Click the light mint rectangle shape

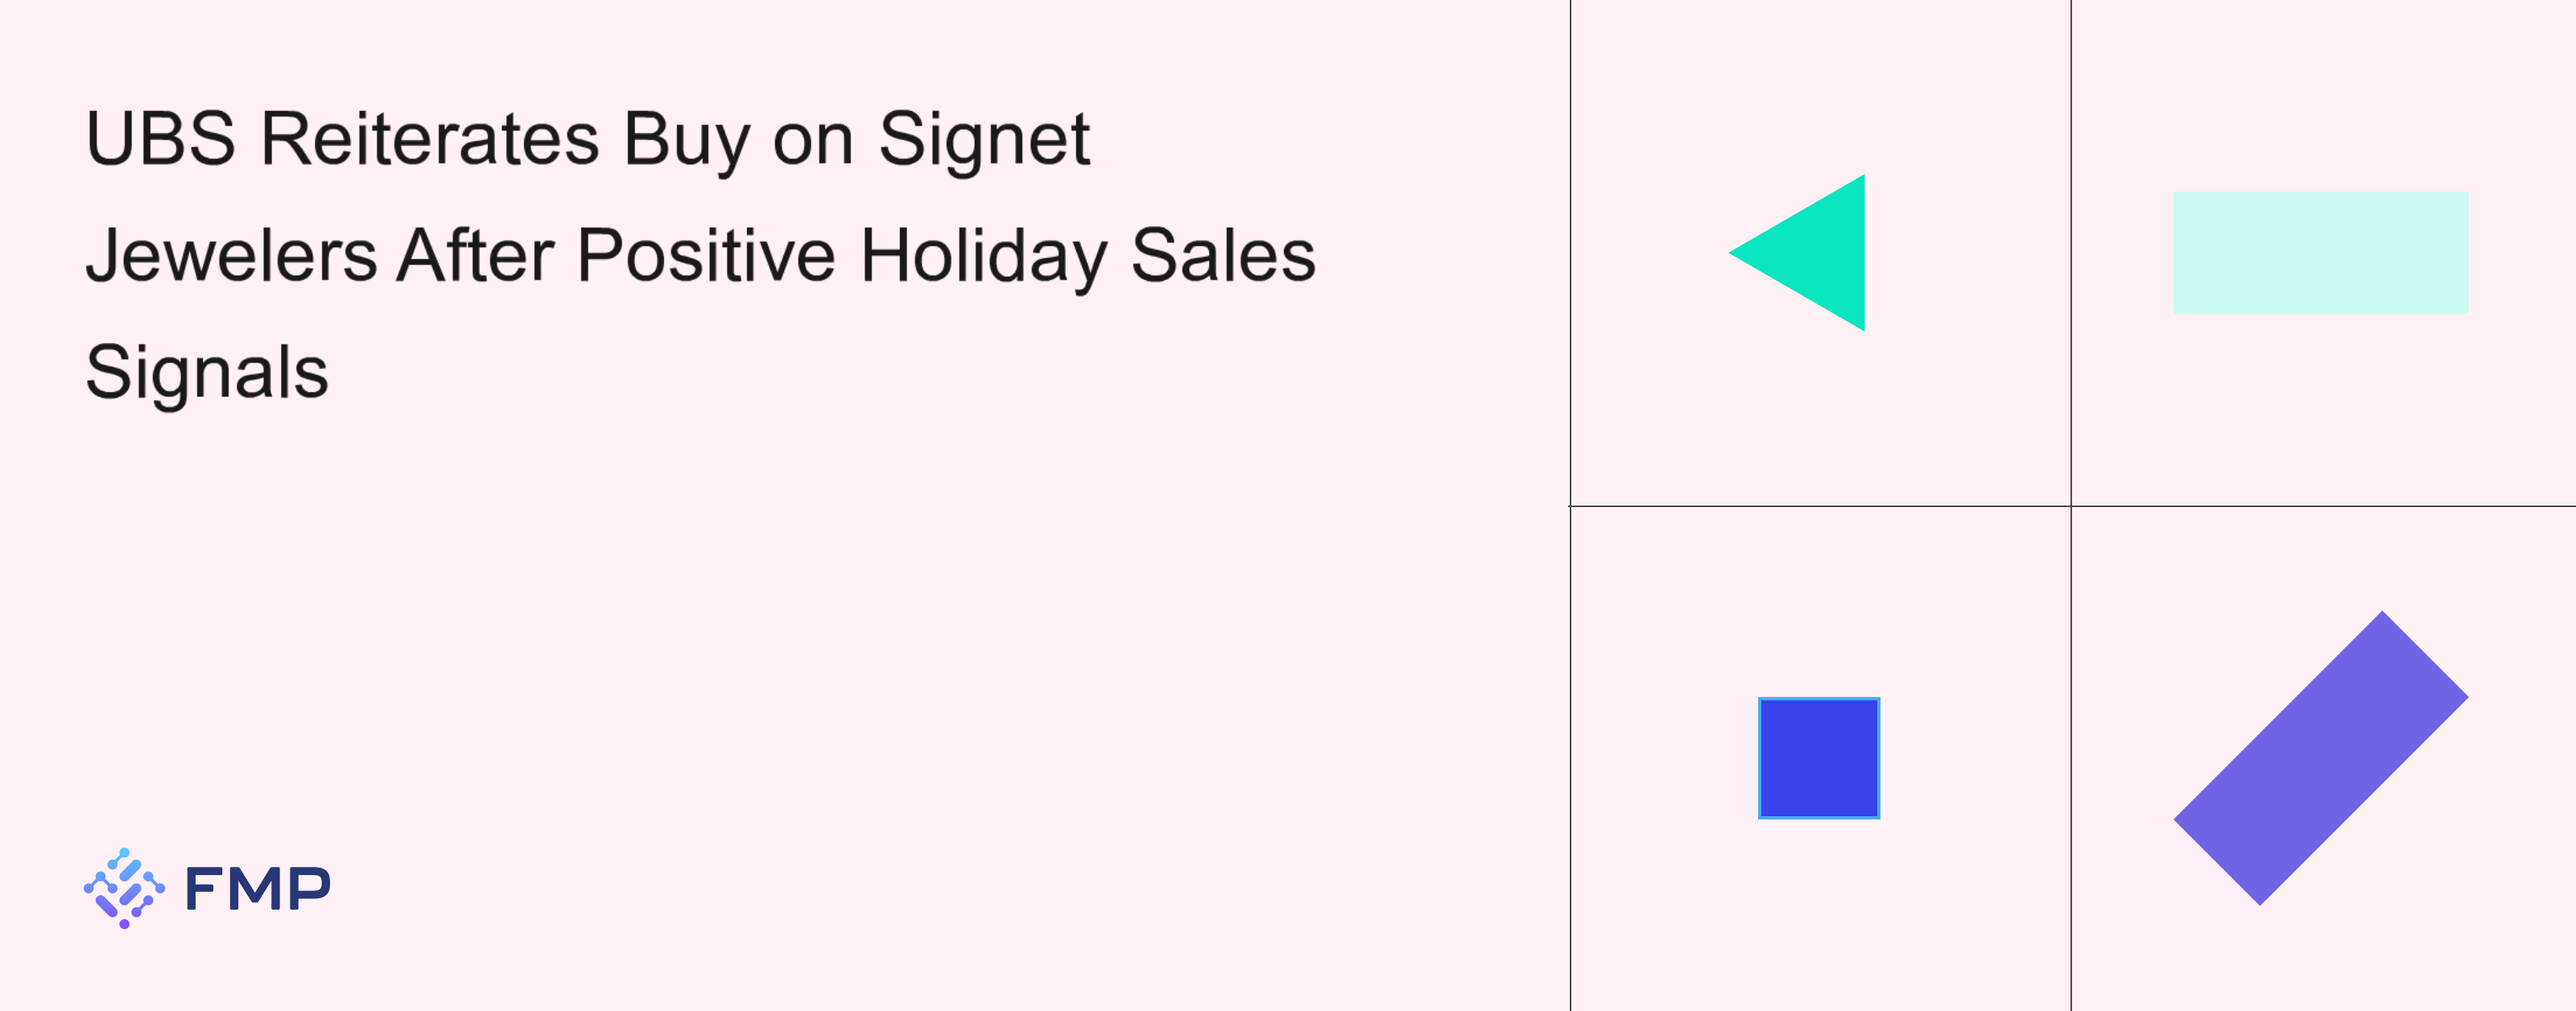[2320, 253]
